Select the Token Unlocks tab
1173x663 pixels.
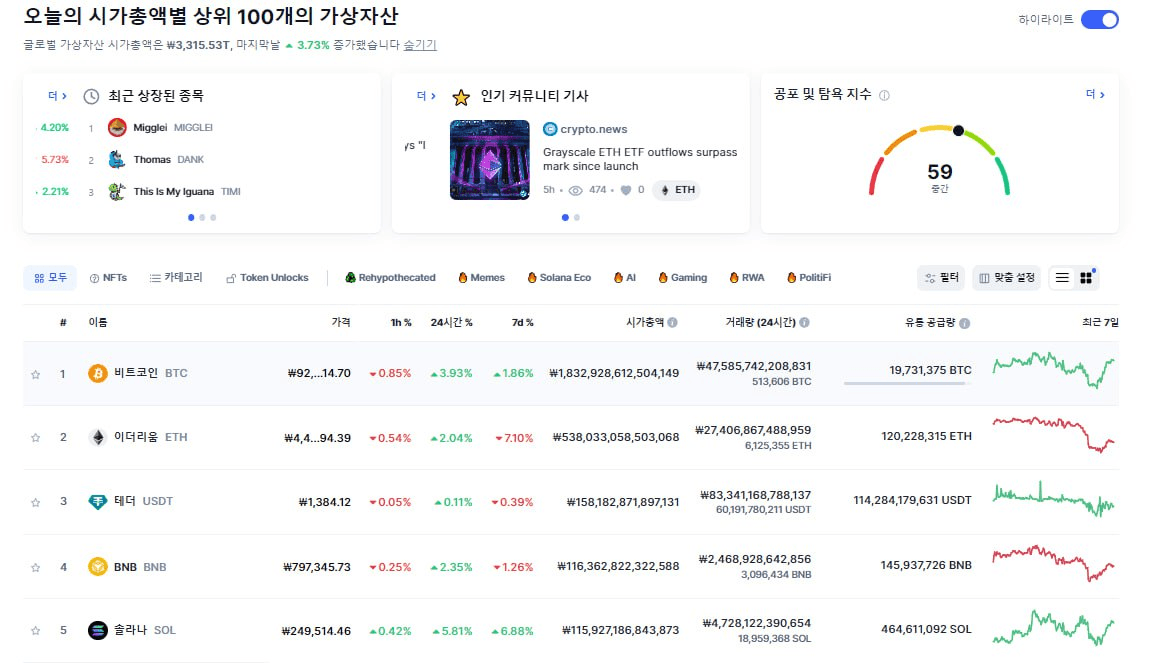pos(267,278)
